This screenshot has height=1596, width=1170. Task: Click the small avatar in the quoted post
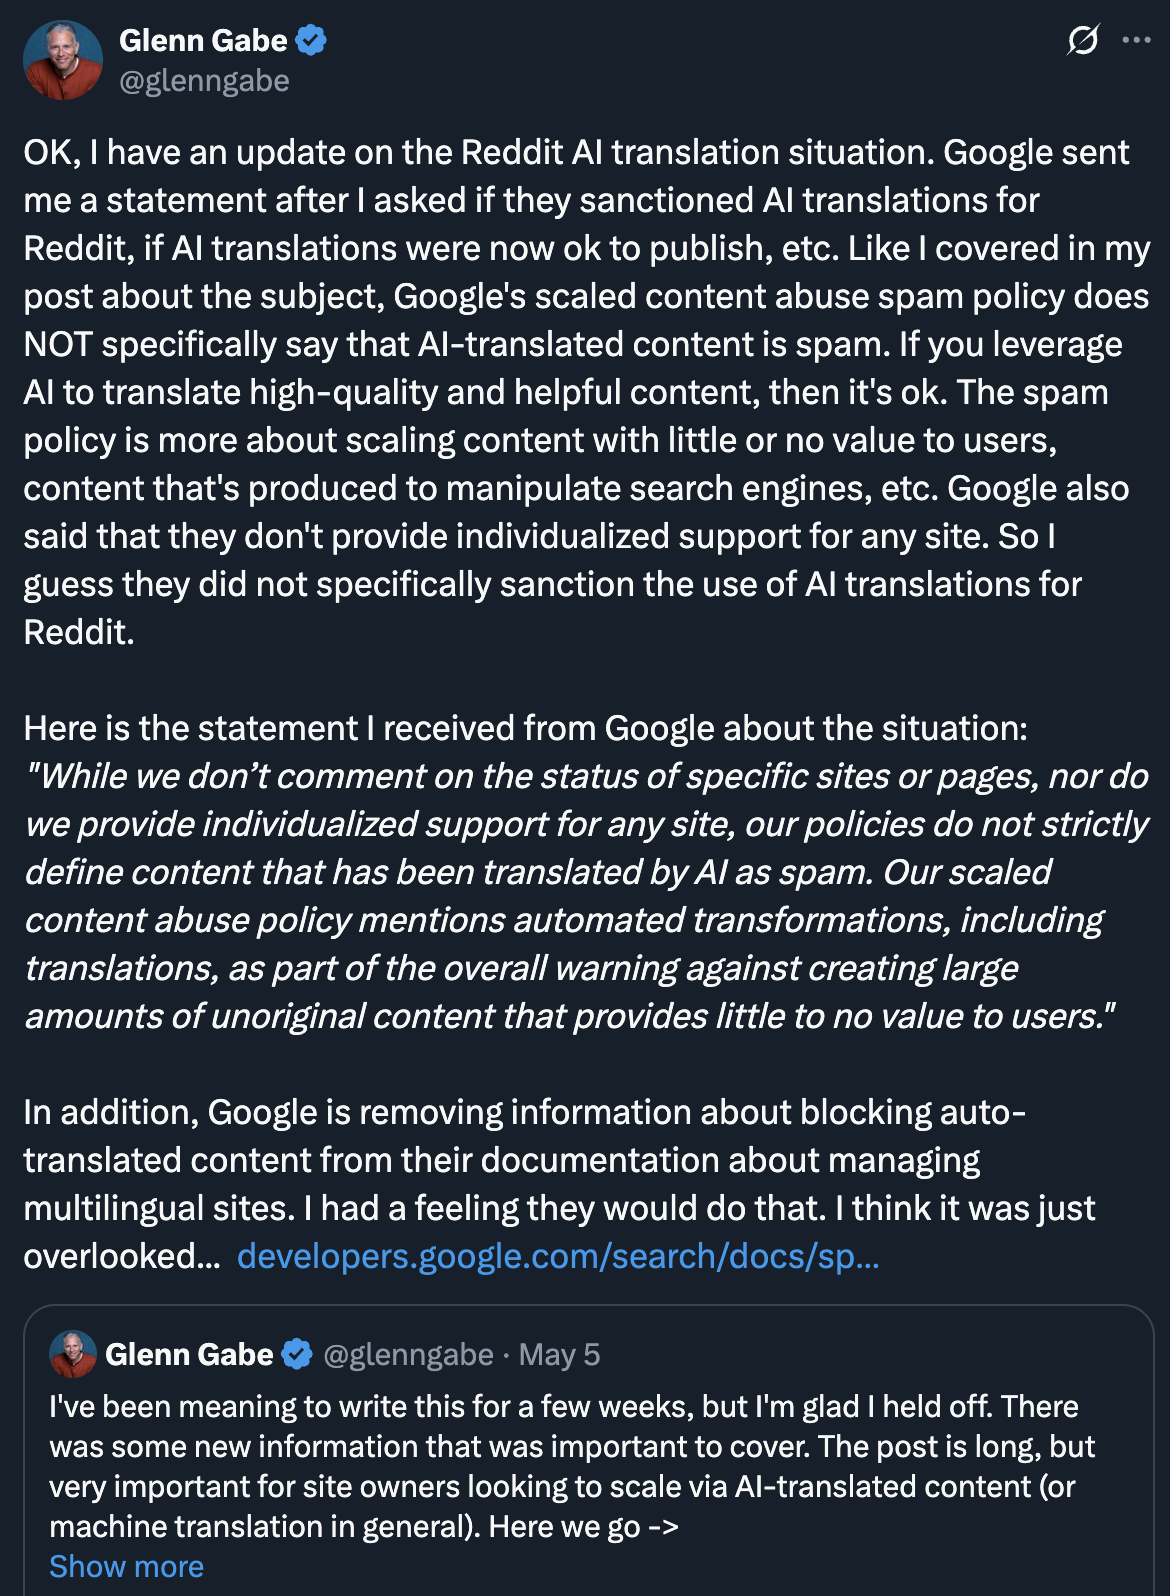[73, 1354]
